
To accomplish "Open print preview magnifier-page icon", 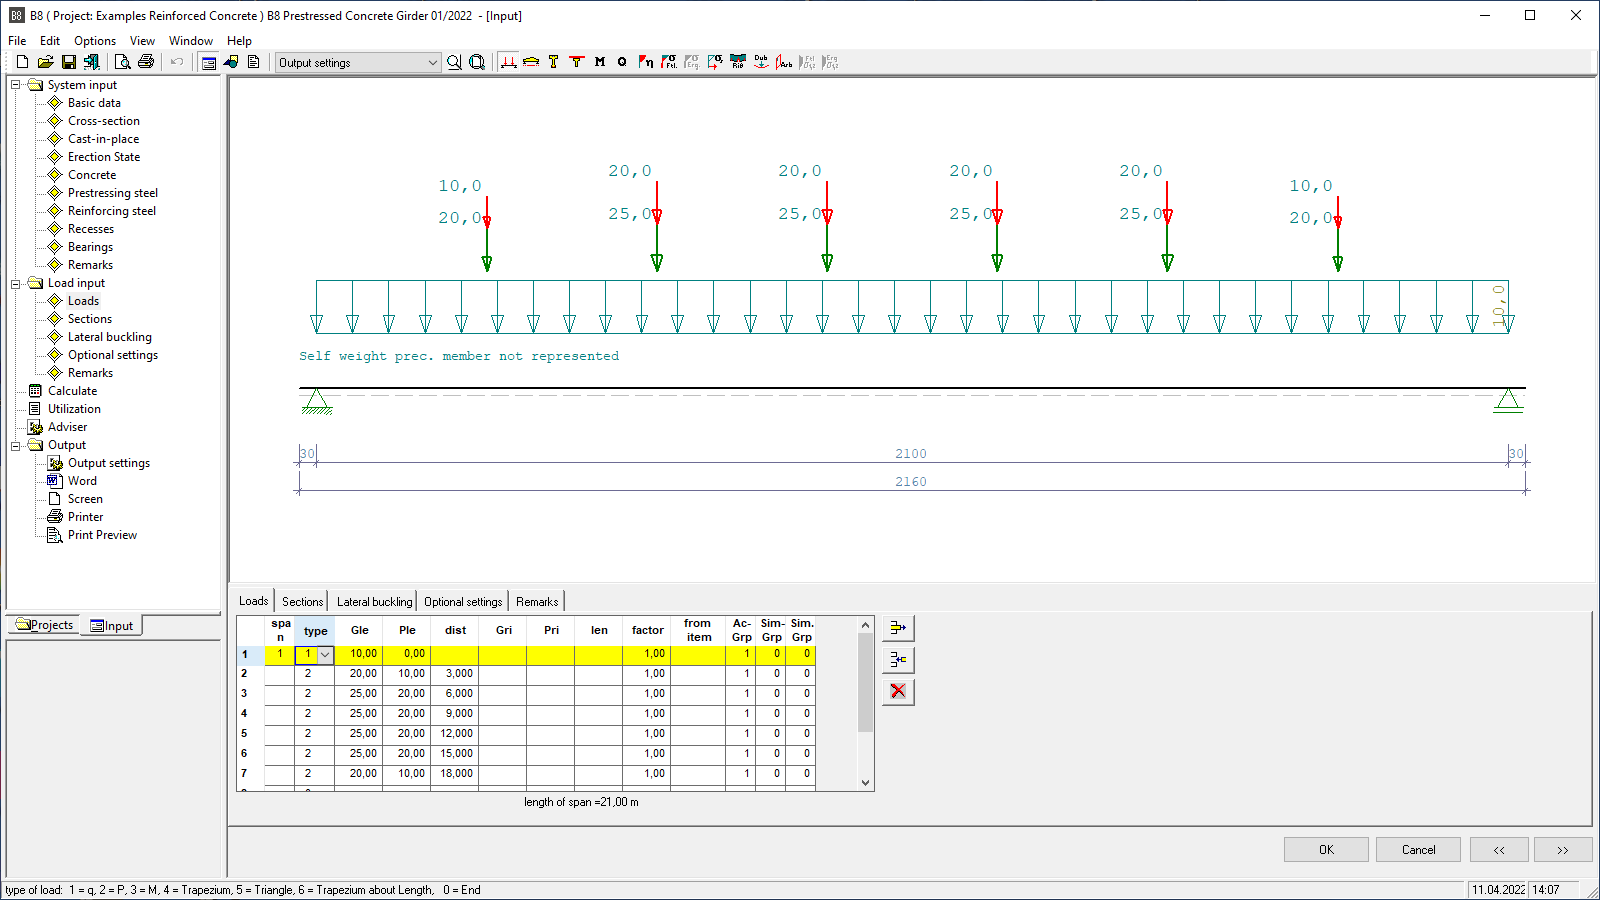I will 122,62.
